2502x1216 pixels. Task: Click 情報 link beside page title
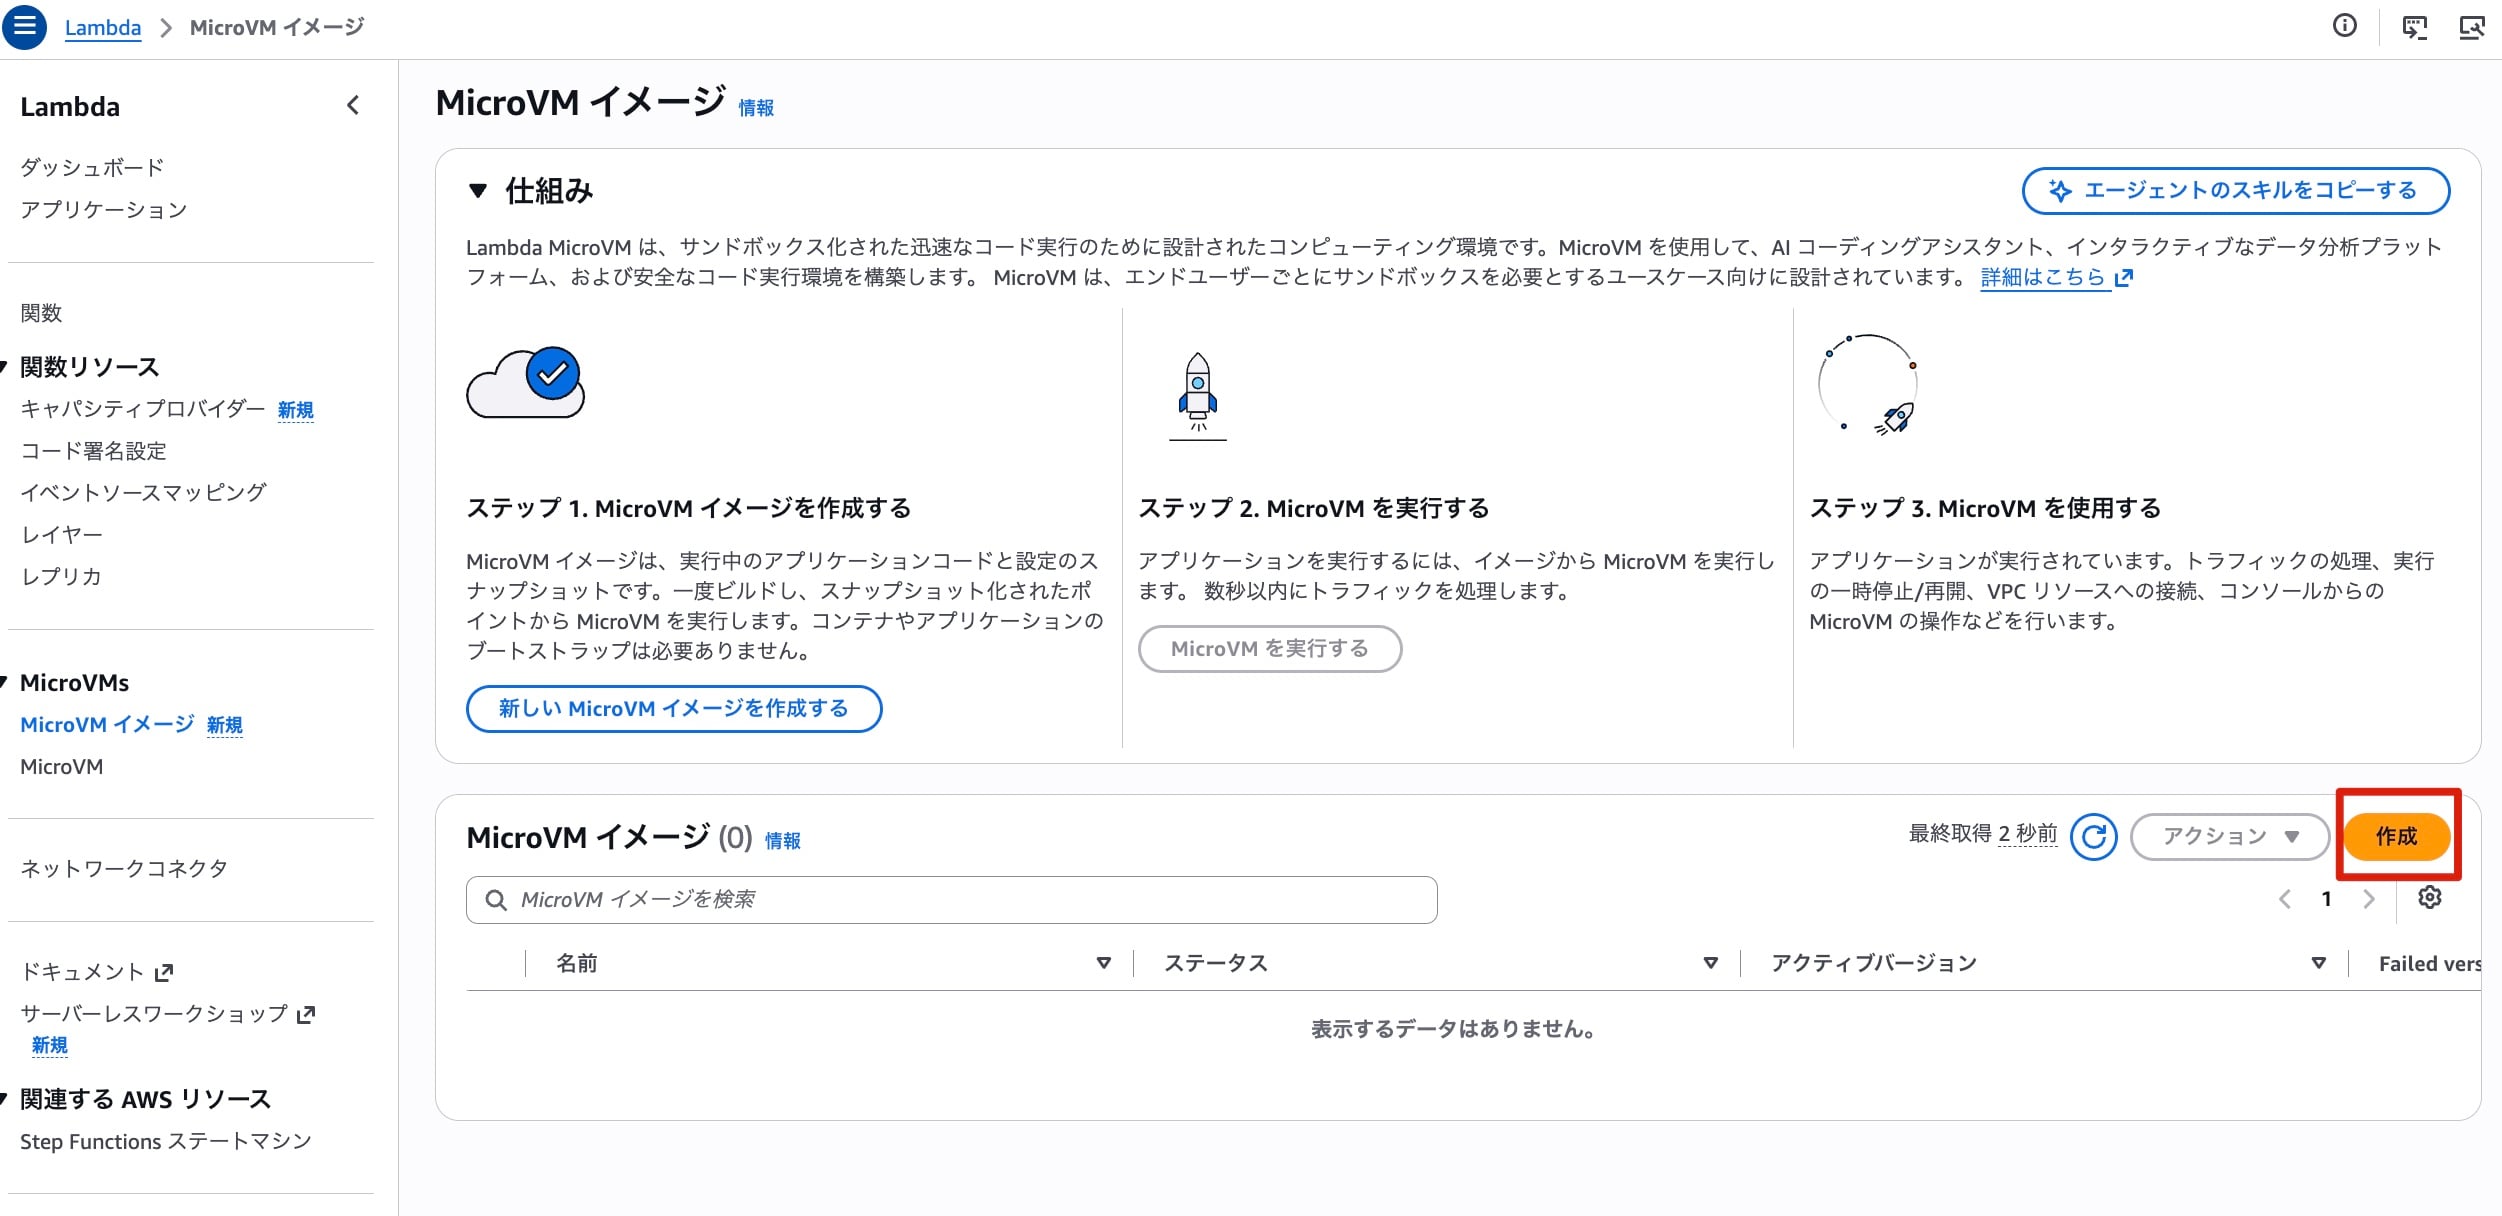(756, 108)
